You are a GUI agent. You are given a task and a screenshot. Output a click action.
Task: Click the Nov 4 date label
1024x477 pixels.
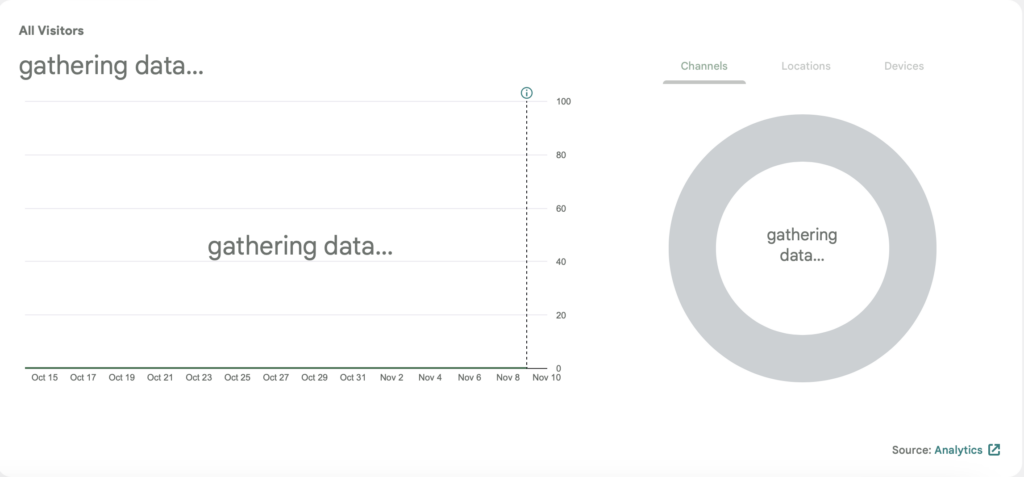[430, 378]
